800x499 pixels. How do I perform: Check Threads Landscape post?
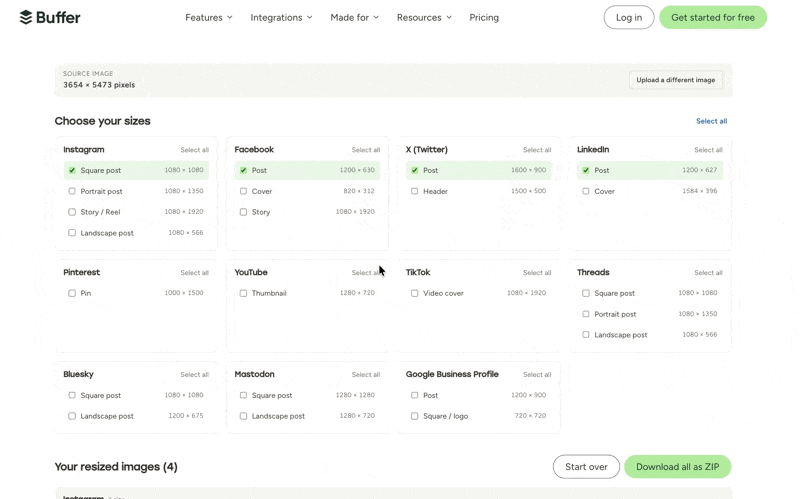point(586,335)
